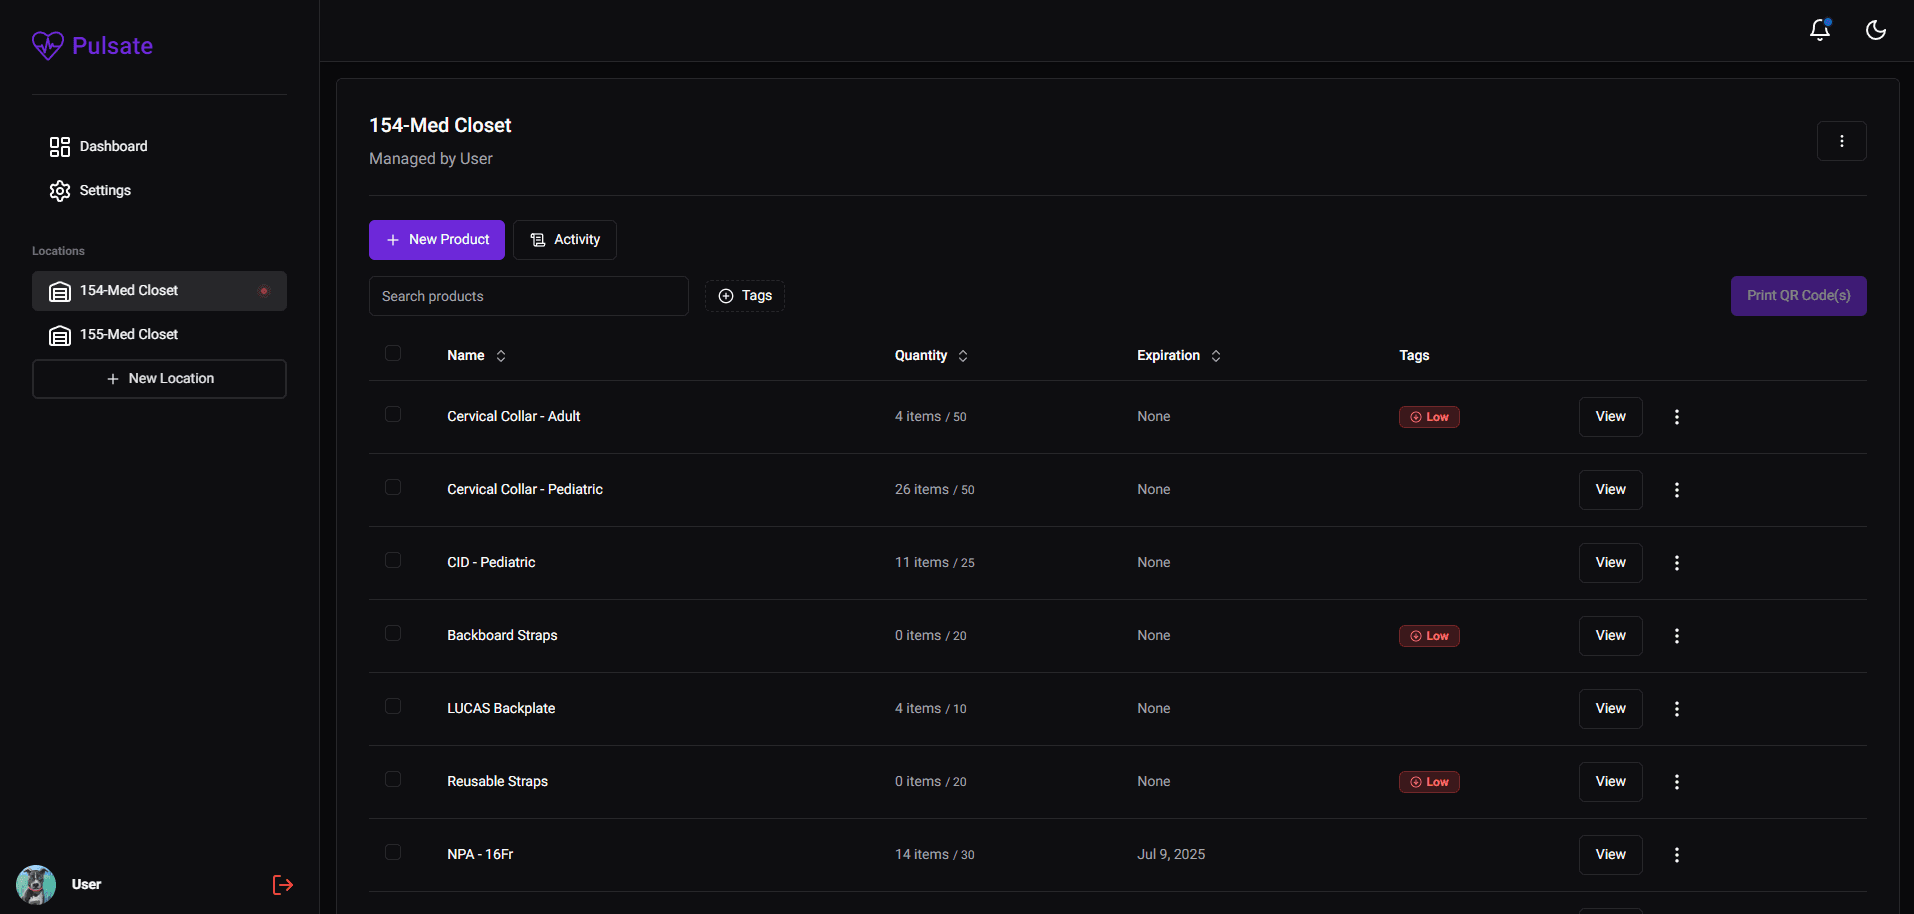Tick the checkbox for NPA - 16Fr
Viewport: 1914px width, 914px height.
point(393,852)
